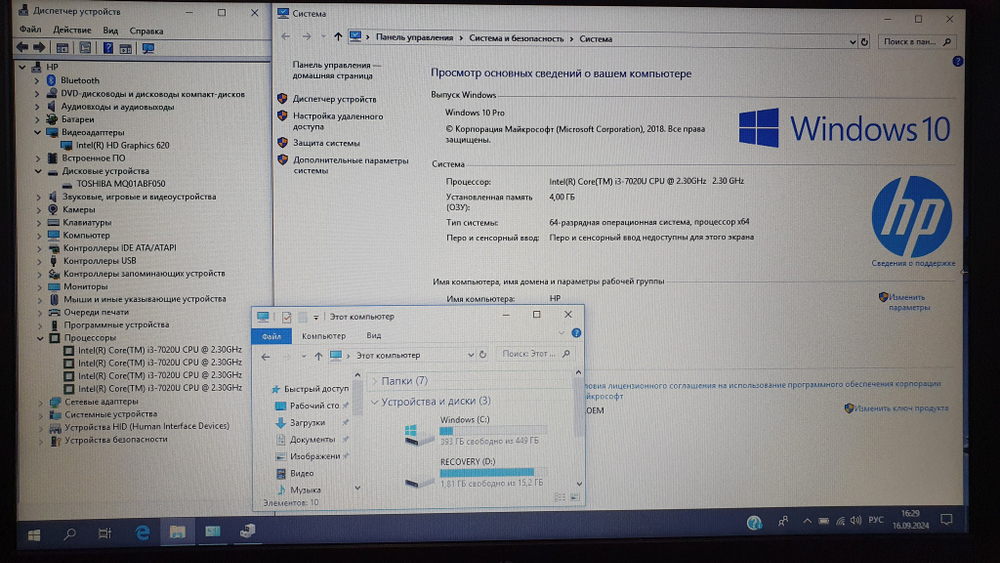Click help icon in Explorer ribbon
This screenshot has height=563, width=1000.
tap(576, 333)
